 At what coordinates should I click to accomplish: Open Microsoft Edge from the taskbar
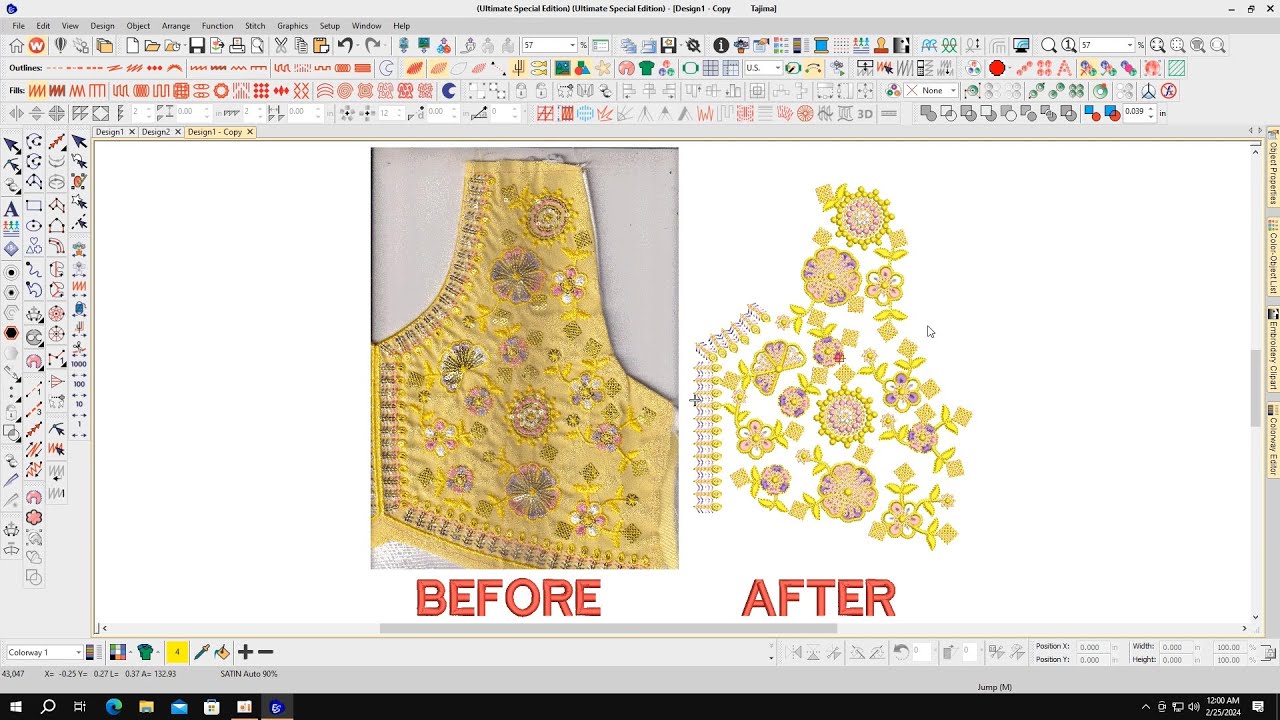(113, 707)
